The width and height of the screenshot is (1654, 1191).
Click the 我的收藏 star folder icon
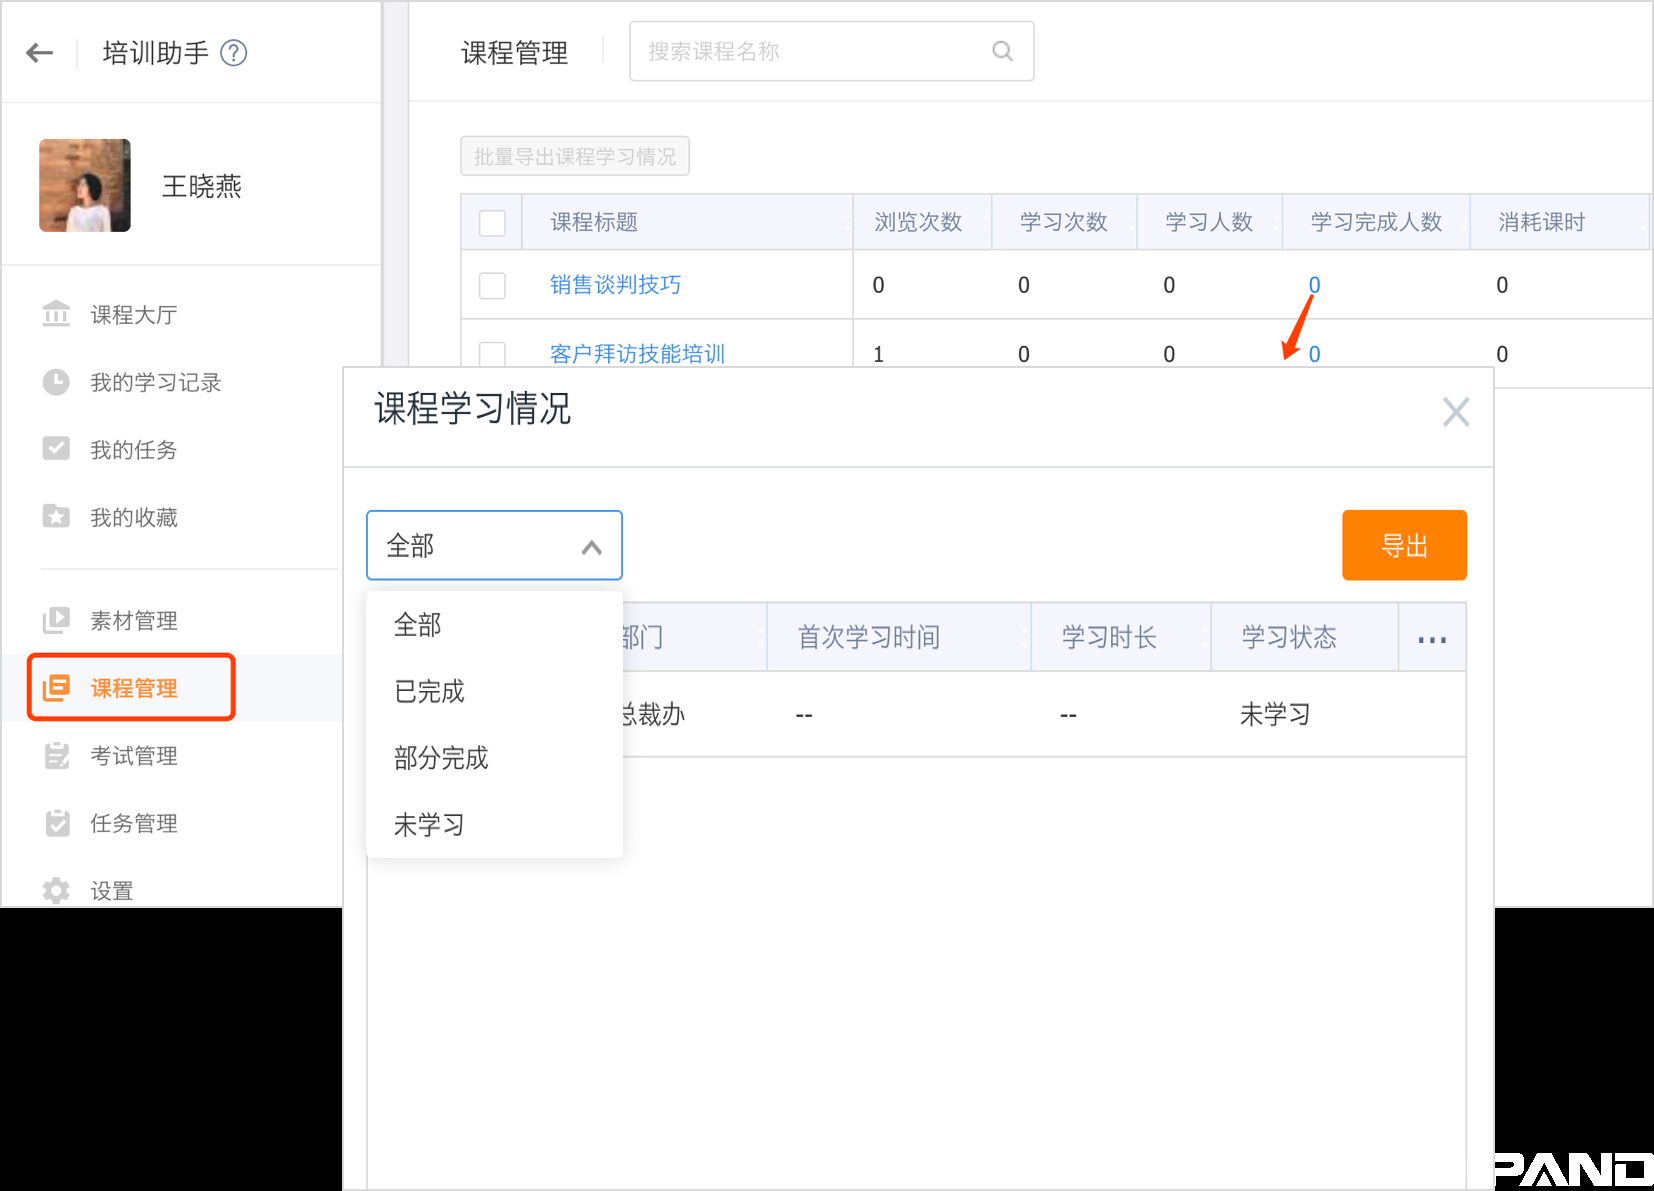click(x=56, y=517)
